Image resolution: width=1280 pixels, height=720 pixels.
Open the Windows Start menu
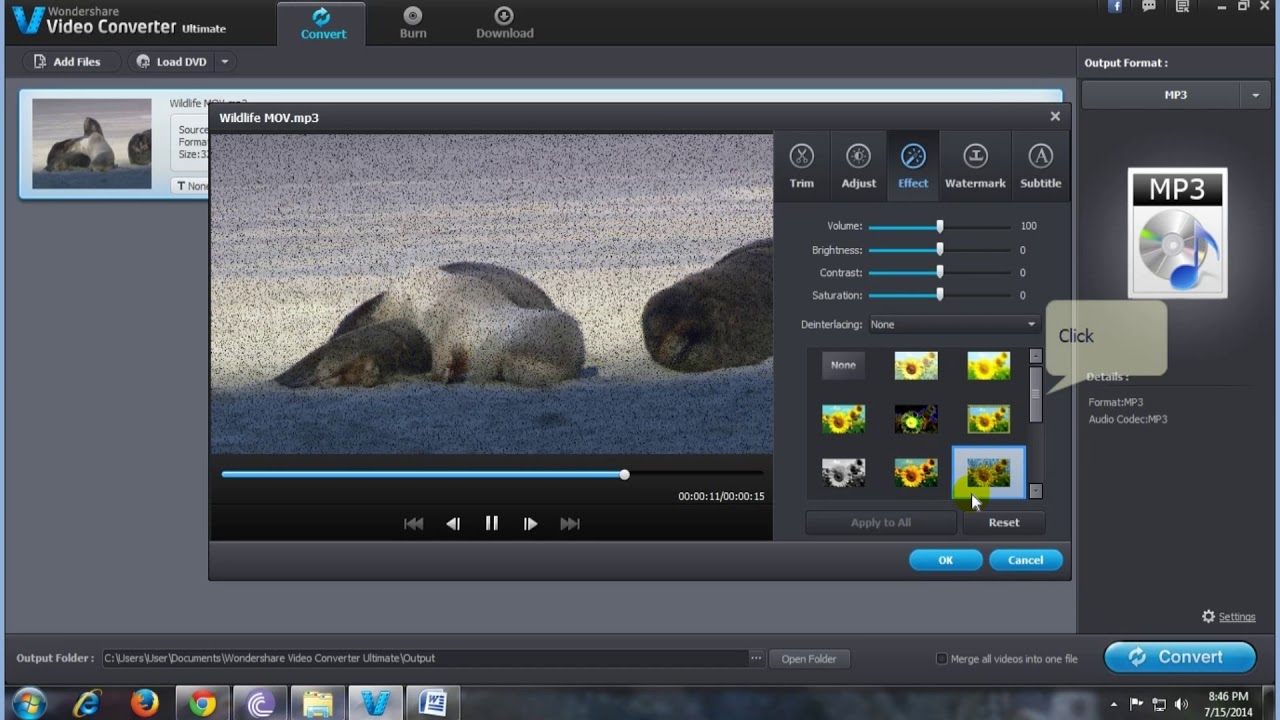[29, 704]
